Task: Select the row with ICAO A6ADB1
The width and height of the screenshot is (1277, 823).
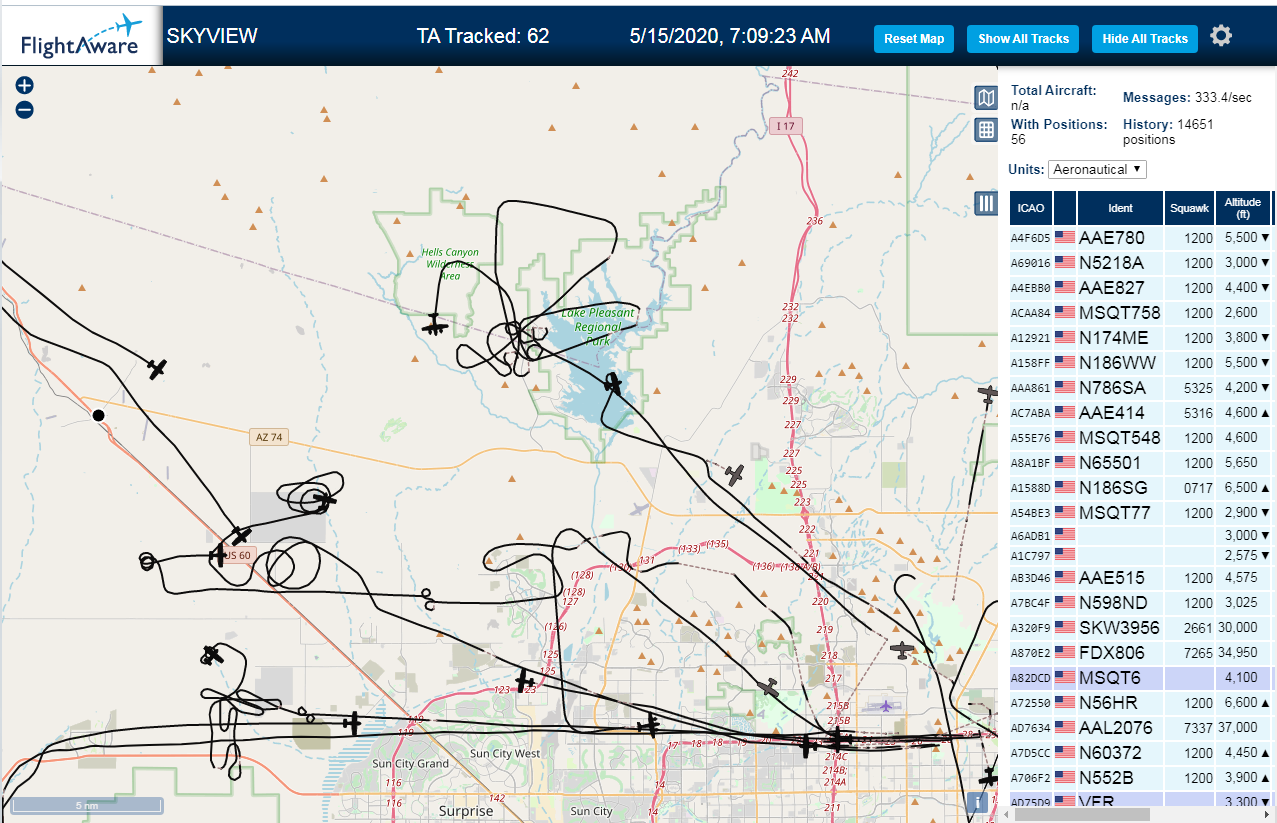Action: pyautogui.click(x=1141, y=535)
